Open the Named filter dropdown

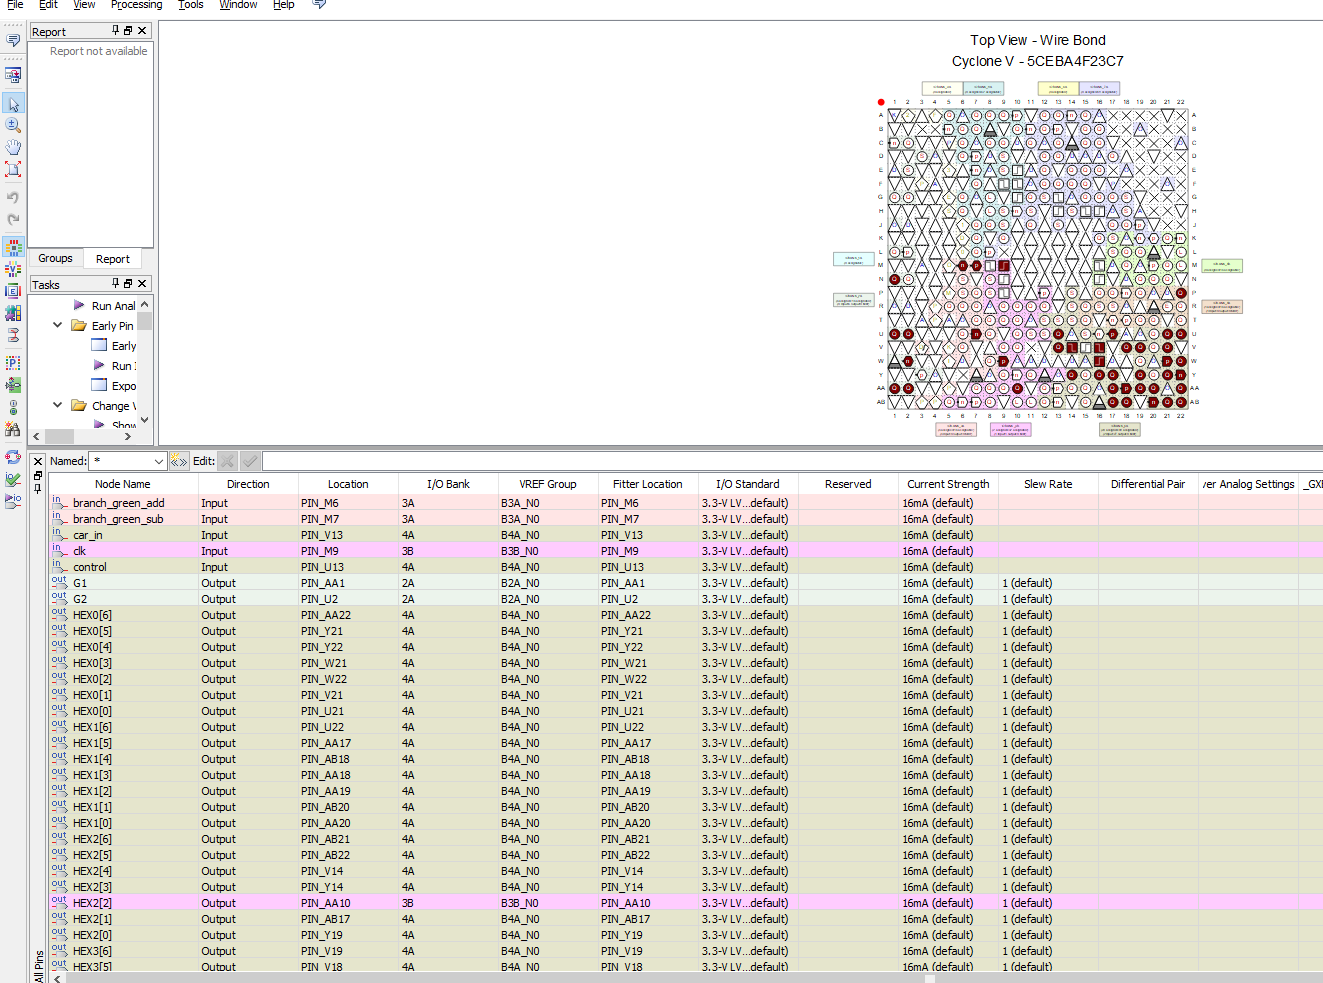point(158,461)
